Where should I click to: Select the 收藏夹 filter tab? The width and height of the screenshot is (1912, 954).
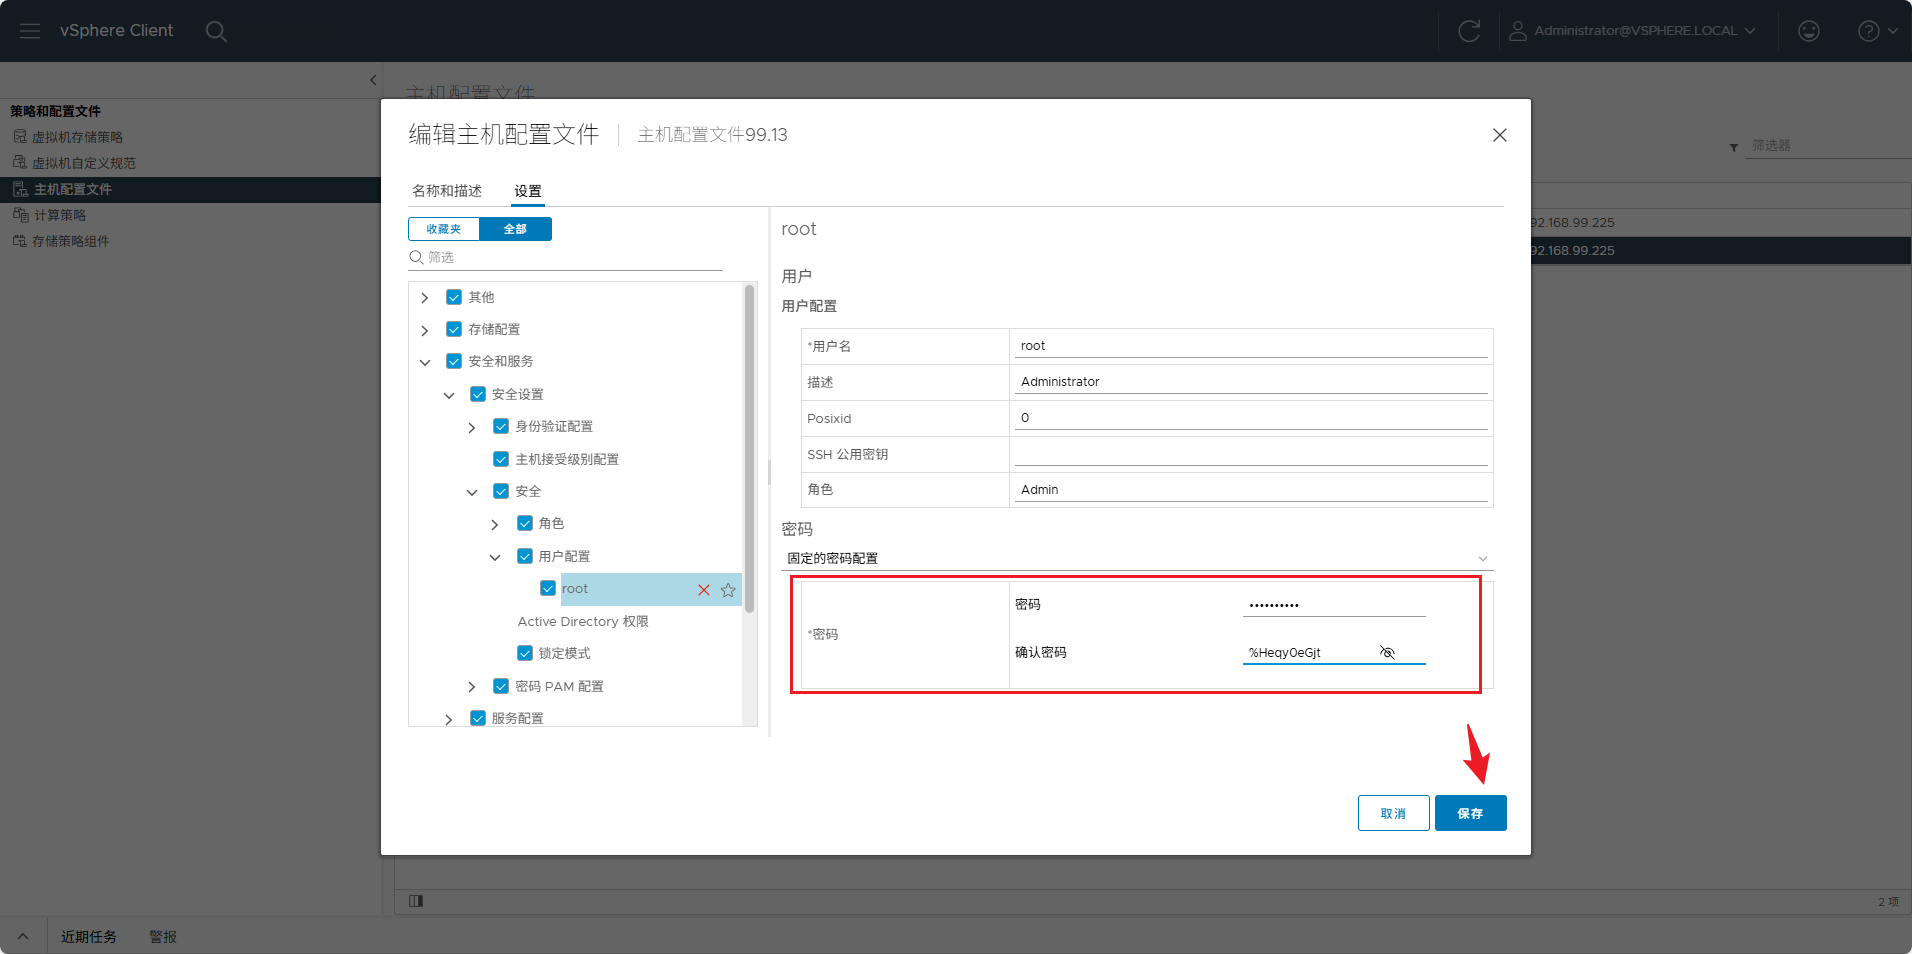pos(444,229)
